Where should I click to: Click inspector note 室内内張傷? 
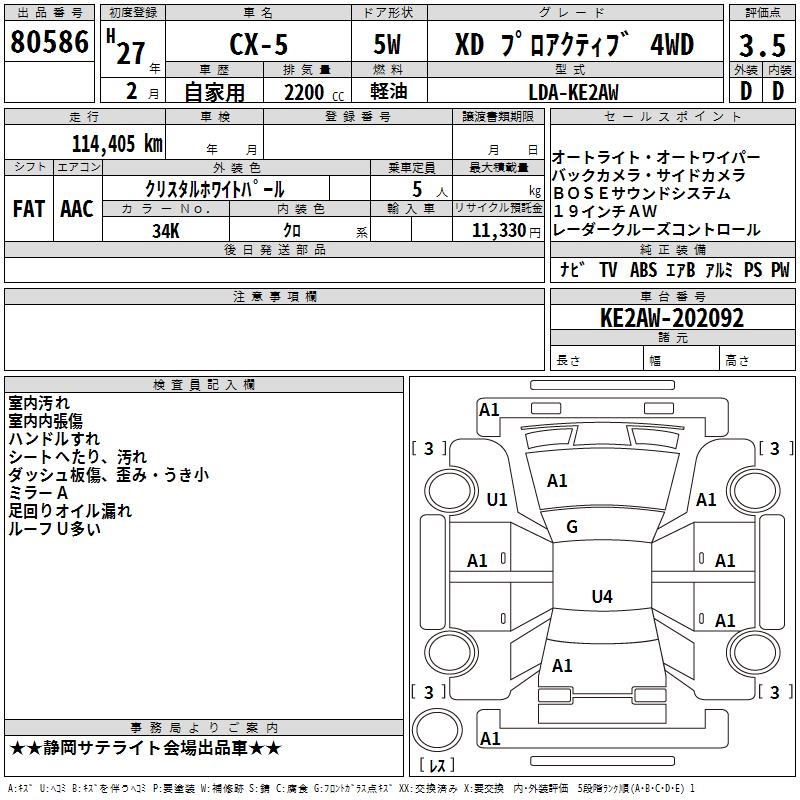[x=45, y=420]
